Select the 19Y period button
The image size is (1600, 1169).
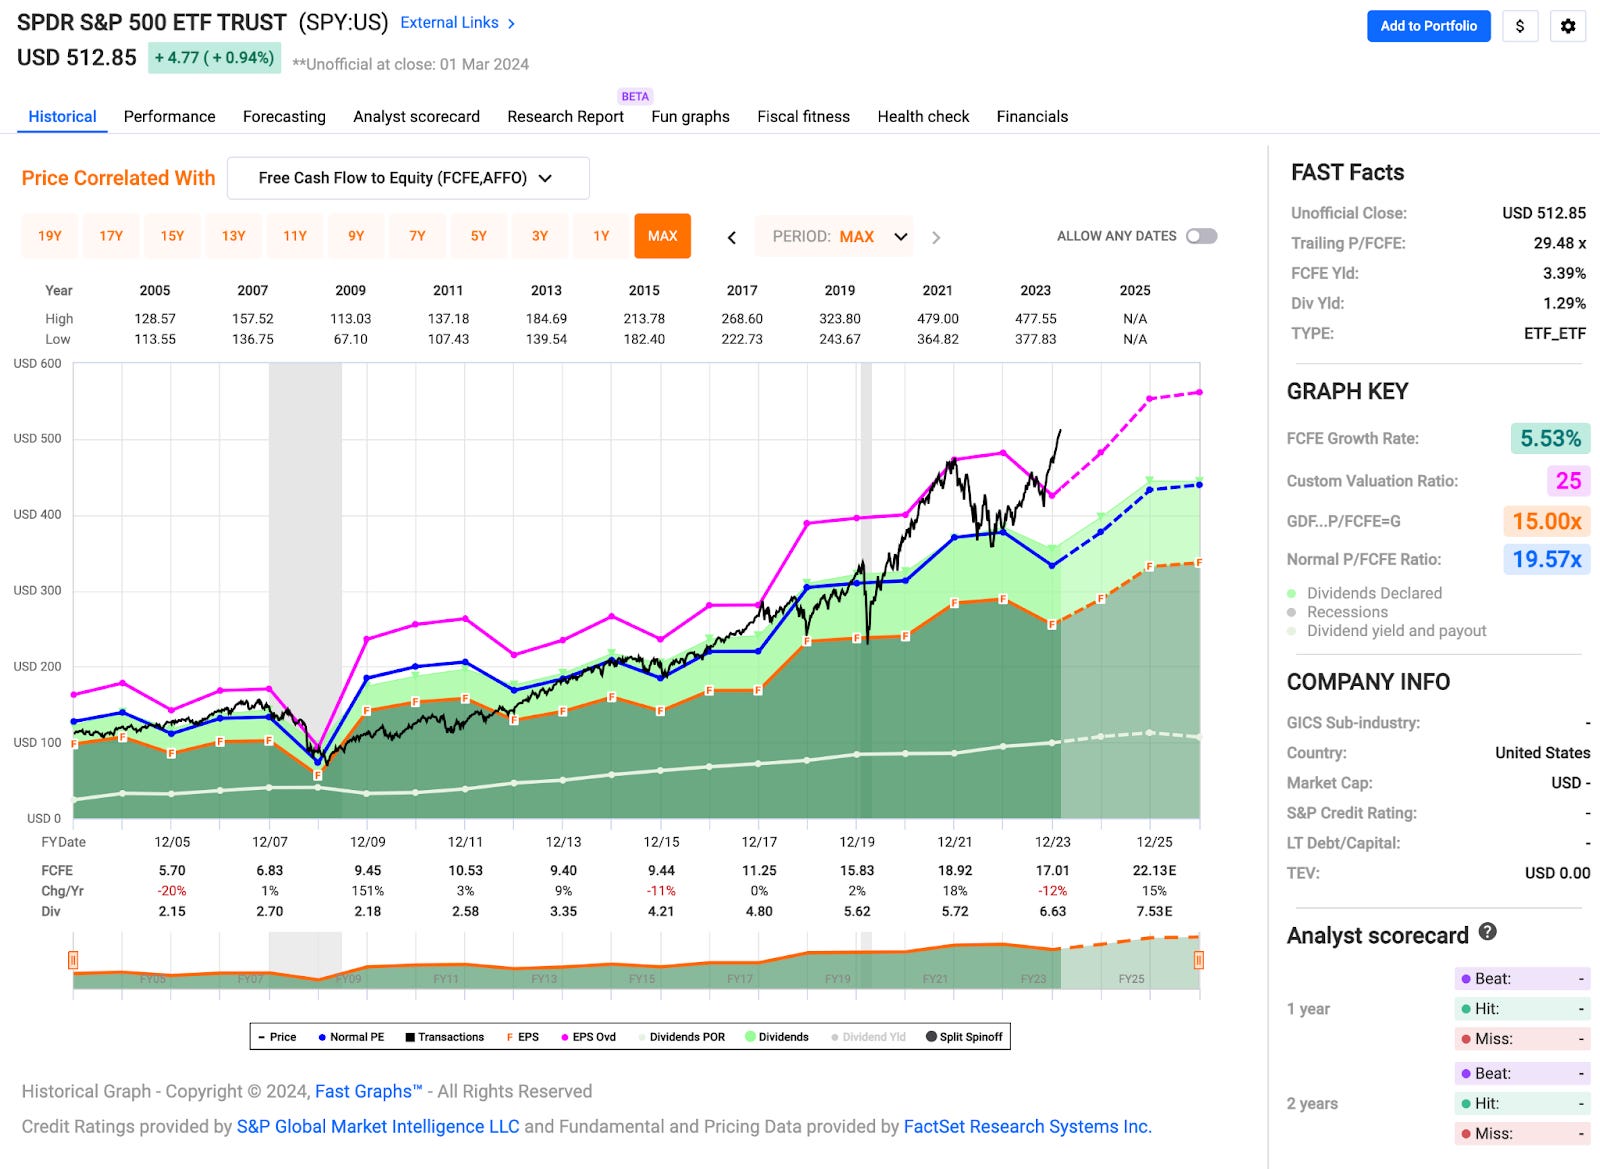pos(50,236)
